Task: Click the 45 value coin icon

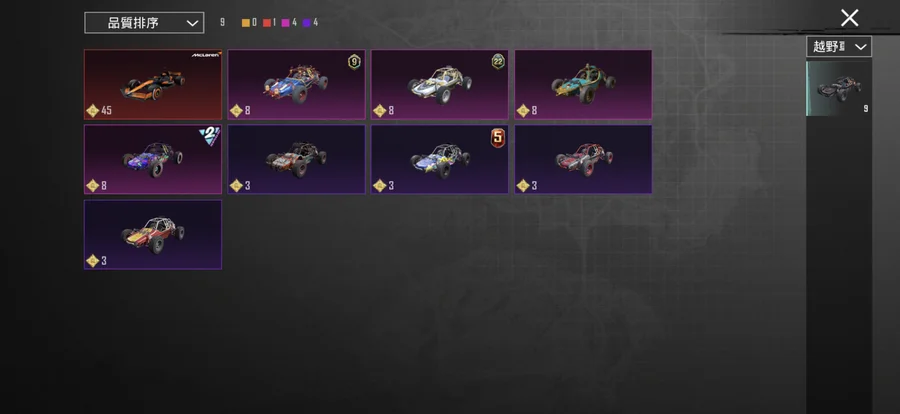Action: pos(92,110)
